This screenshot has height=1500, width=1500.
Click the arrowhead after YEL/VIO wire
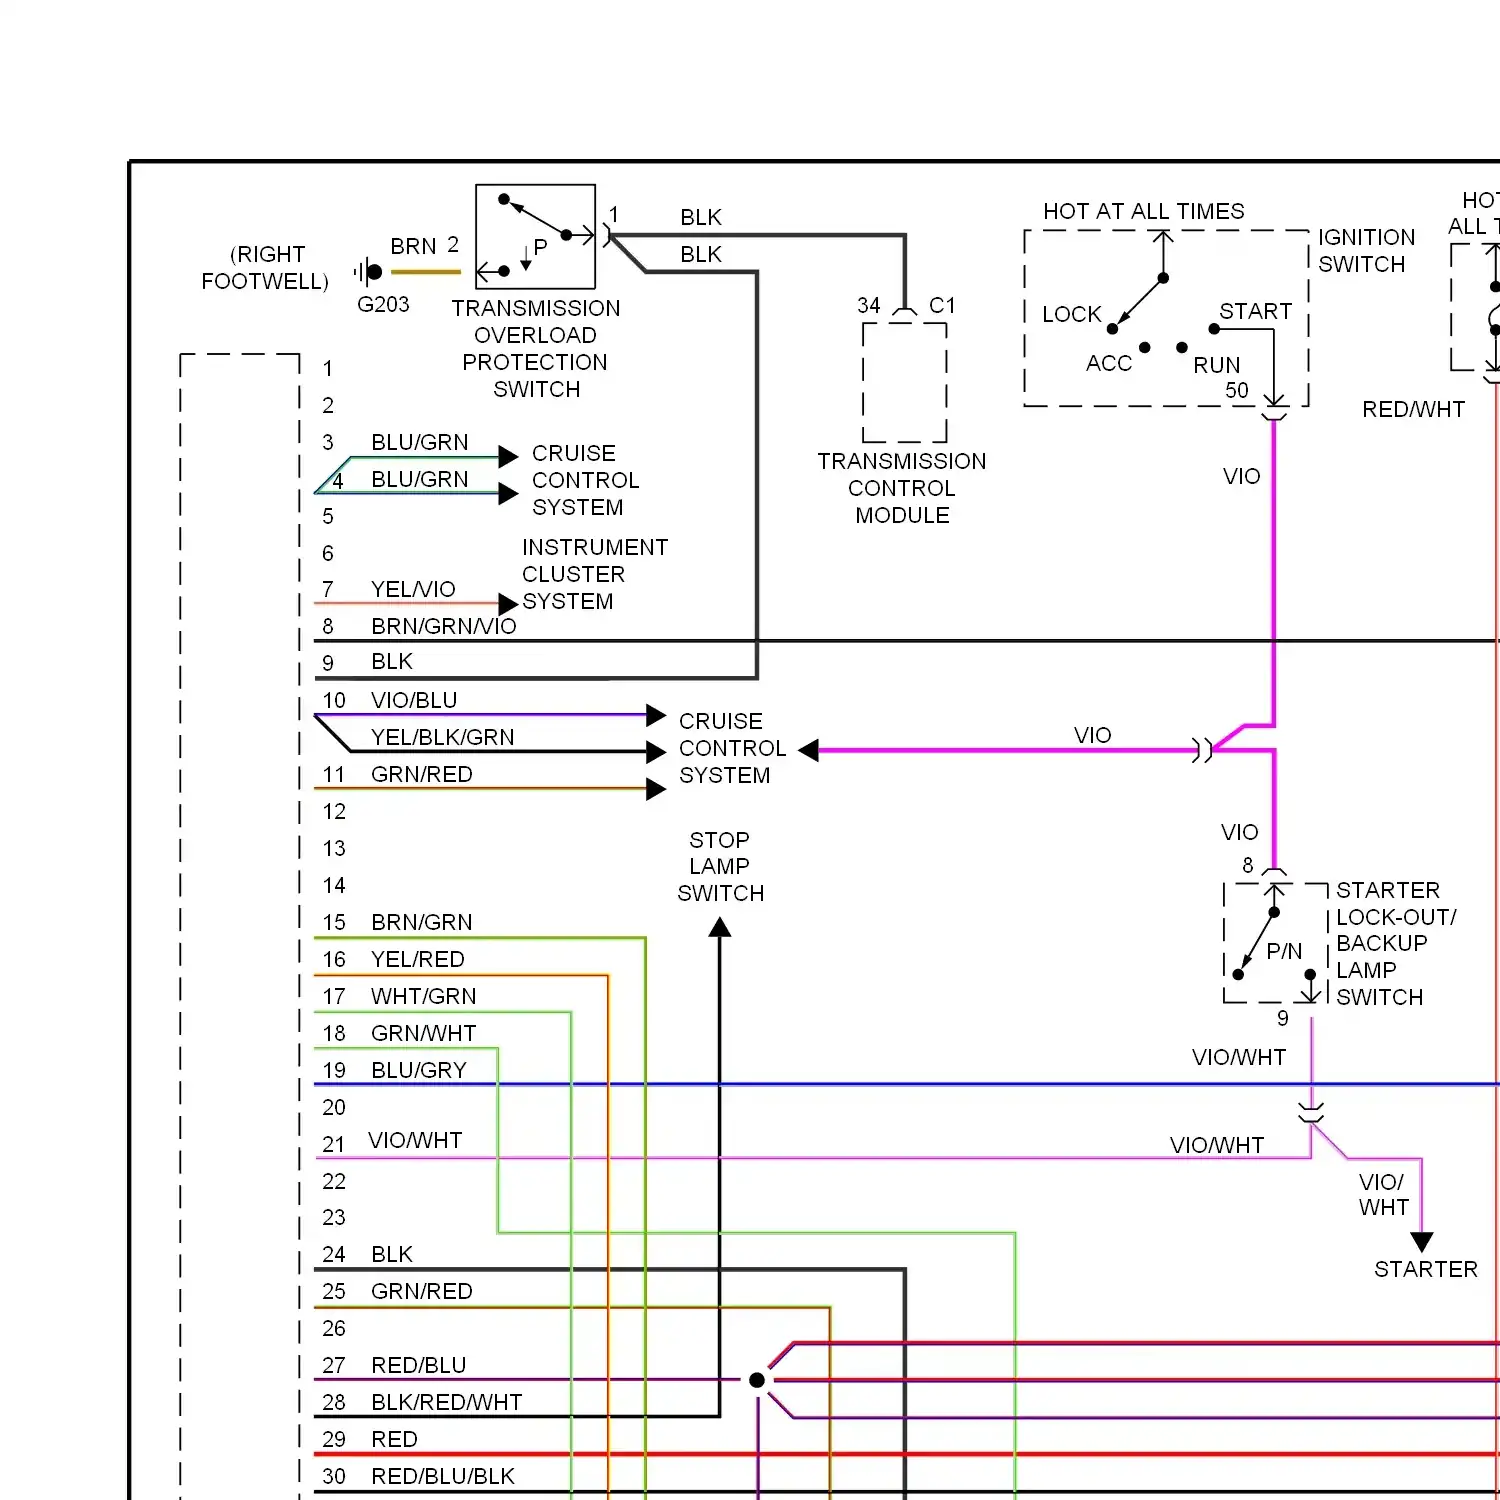tap(508, 603)
